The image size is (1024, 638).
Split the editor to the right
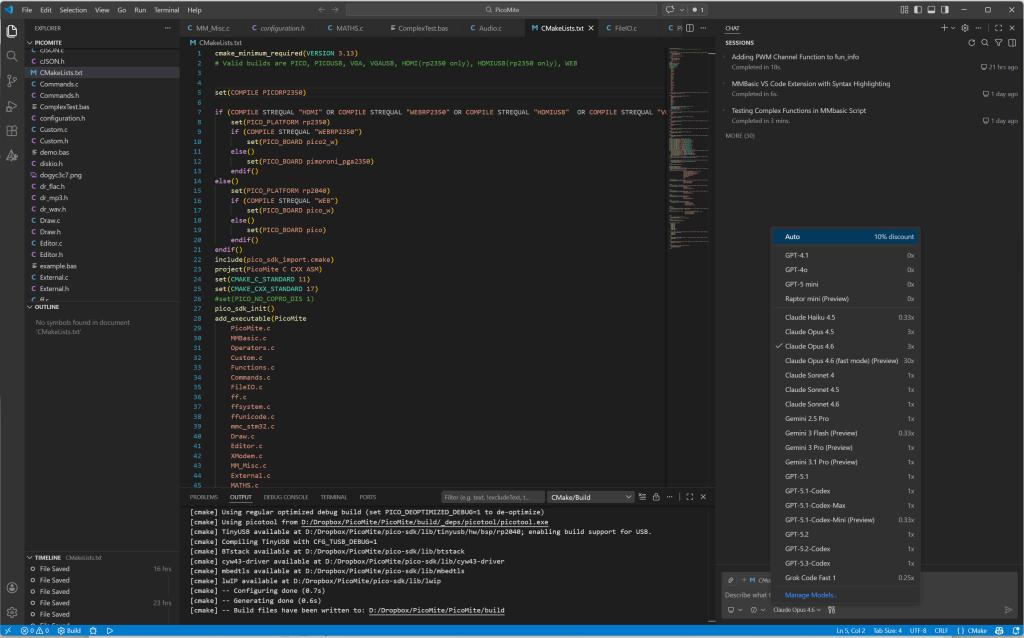tap(692, 28)
